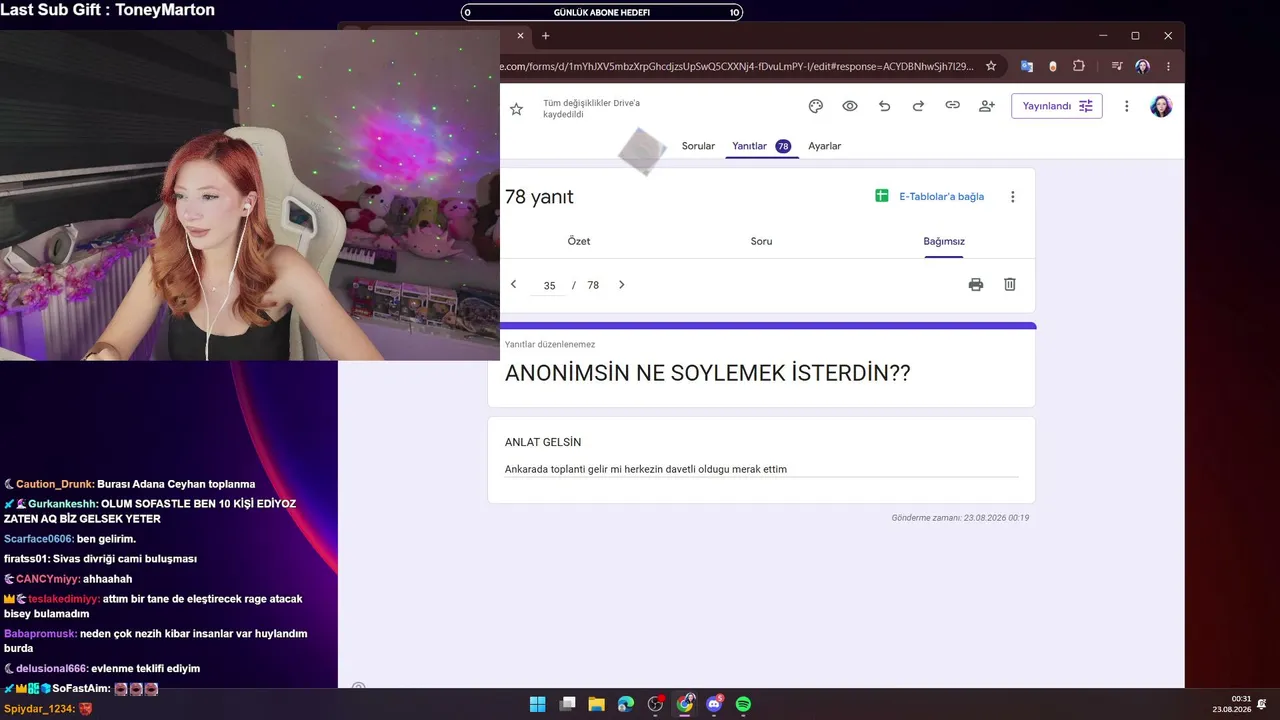Open the Google Translate extension icon
Image resolution: width=1280 pixels, height=720 pixels.
1027,66
